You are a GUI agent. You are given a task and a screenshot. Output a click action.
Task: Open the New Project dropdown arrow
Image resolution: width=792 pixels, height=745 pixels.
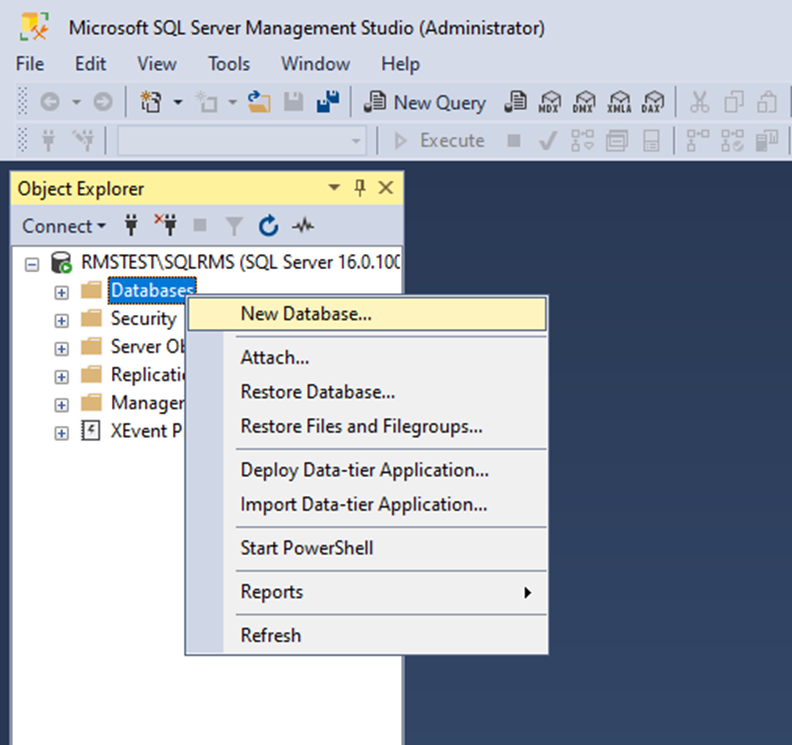(x=178, y=102)
